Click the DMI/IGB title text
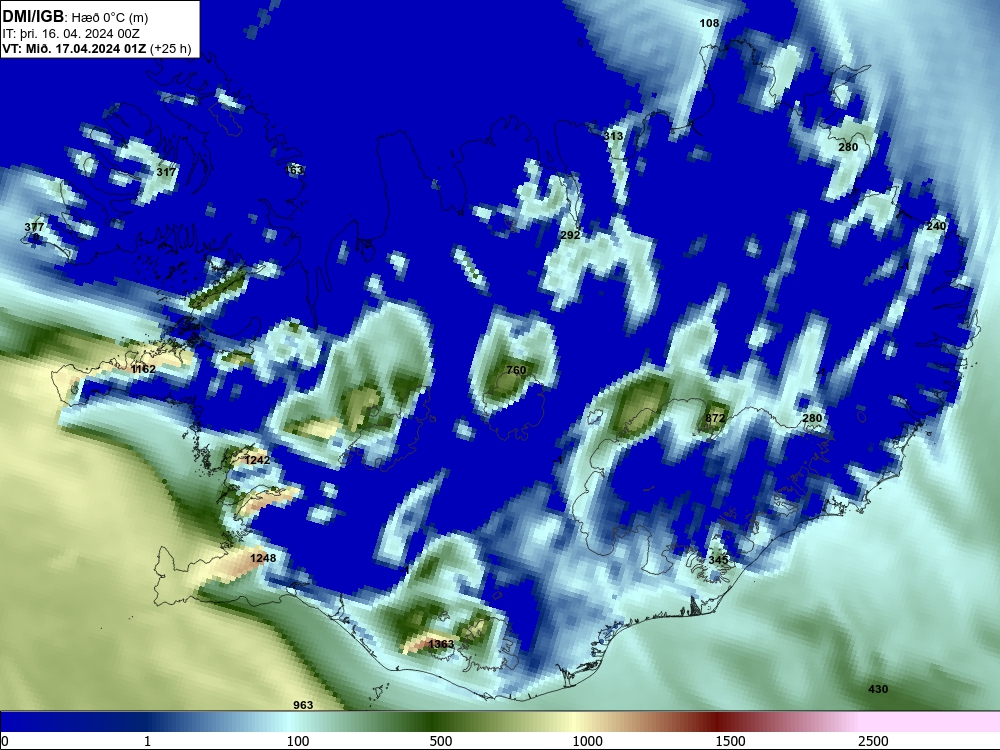Viewport: 1000px width, 750px height. pos(32,16)
